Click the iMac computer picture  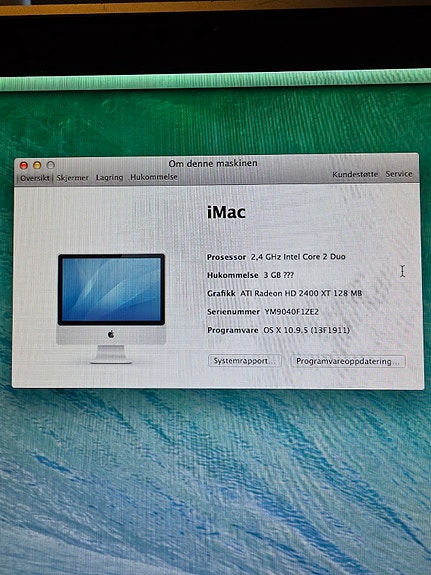tap(111, 309)
